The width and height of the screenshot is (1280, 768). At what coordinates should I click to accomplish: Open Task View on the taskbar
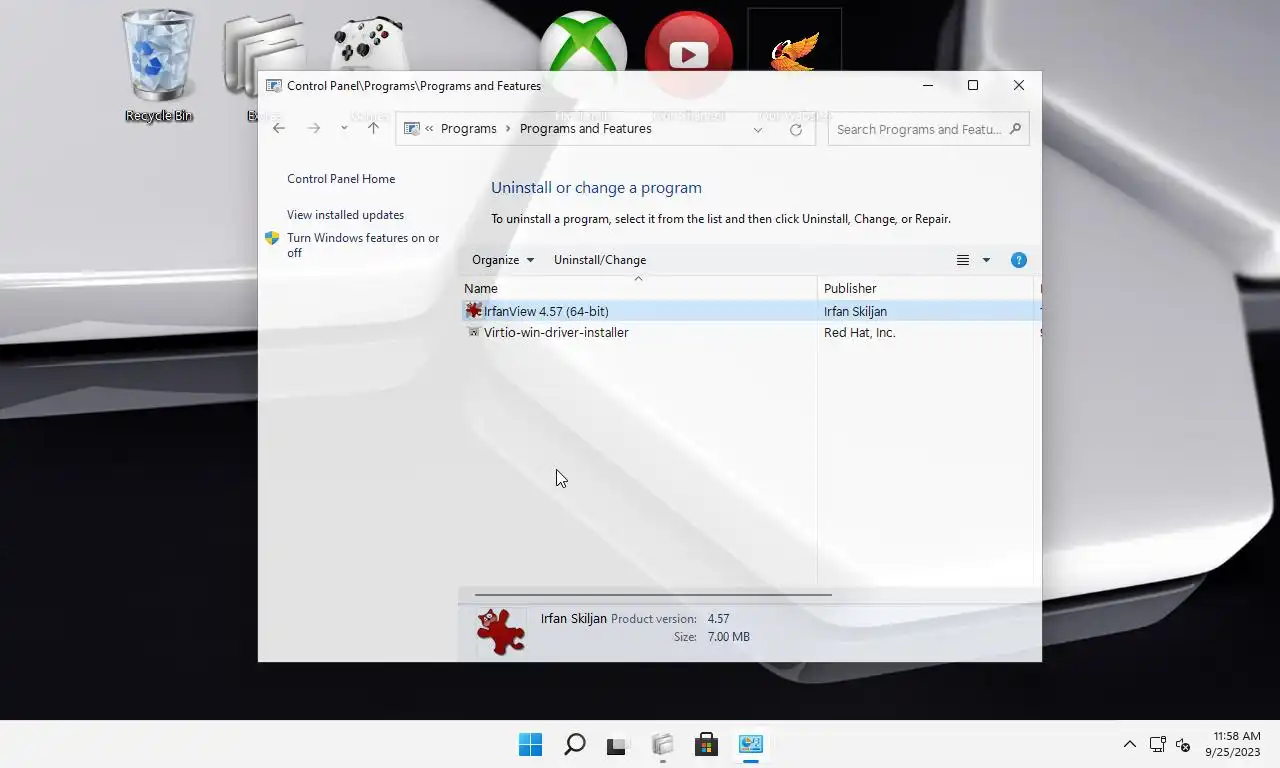(x=618, y=744)
